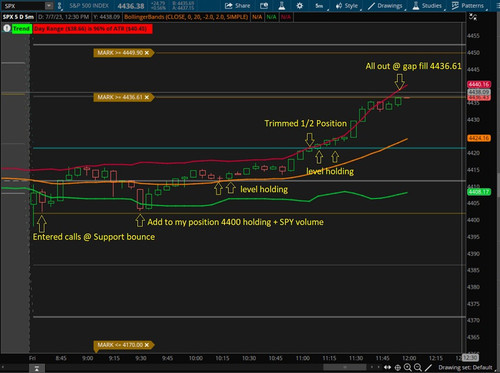Open the symbol selector dropdown arrow

click(49, 6)
